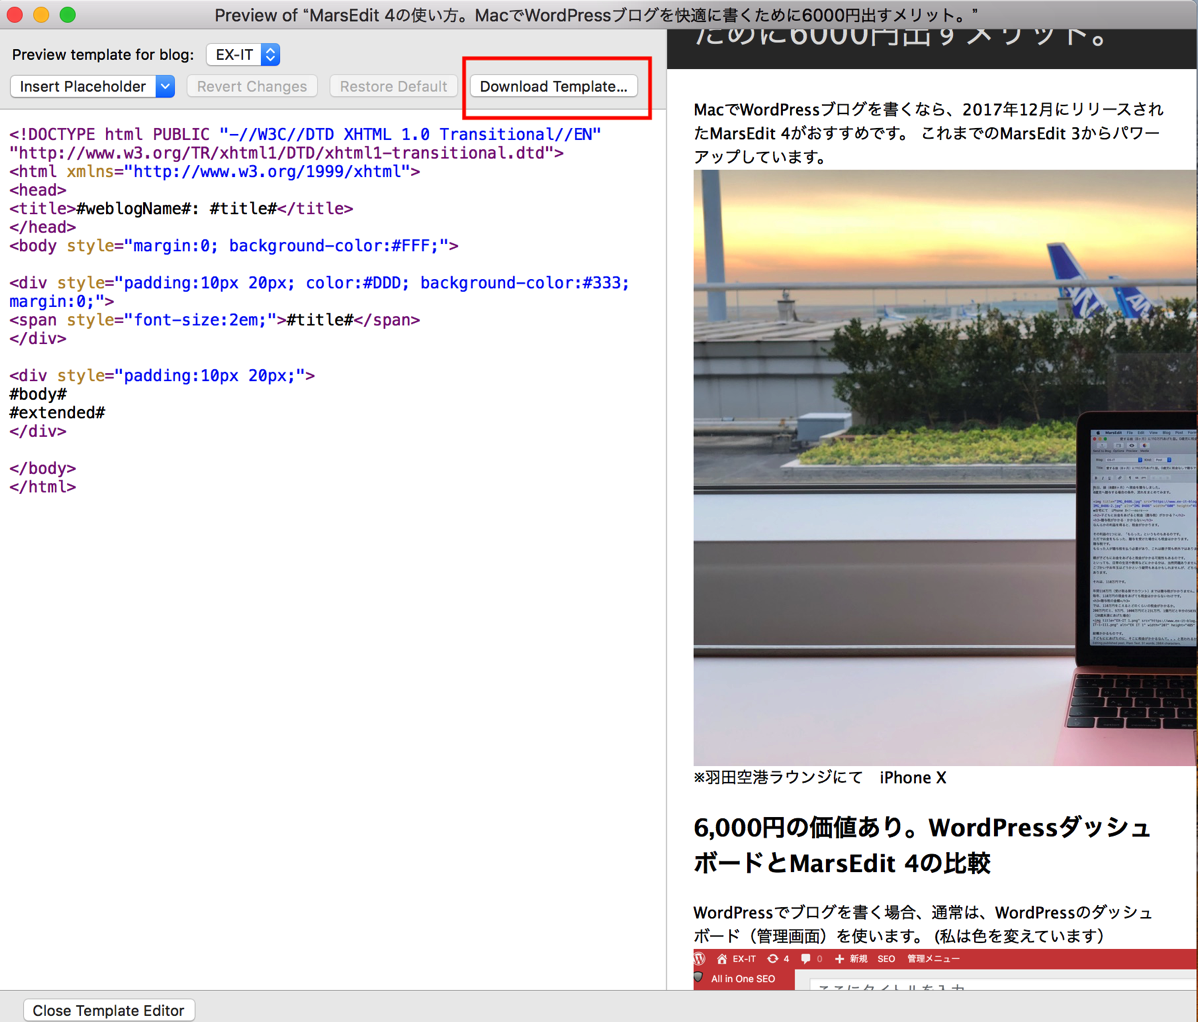Open the EX-IT blog selector dropdown

click(243, 55)
